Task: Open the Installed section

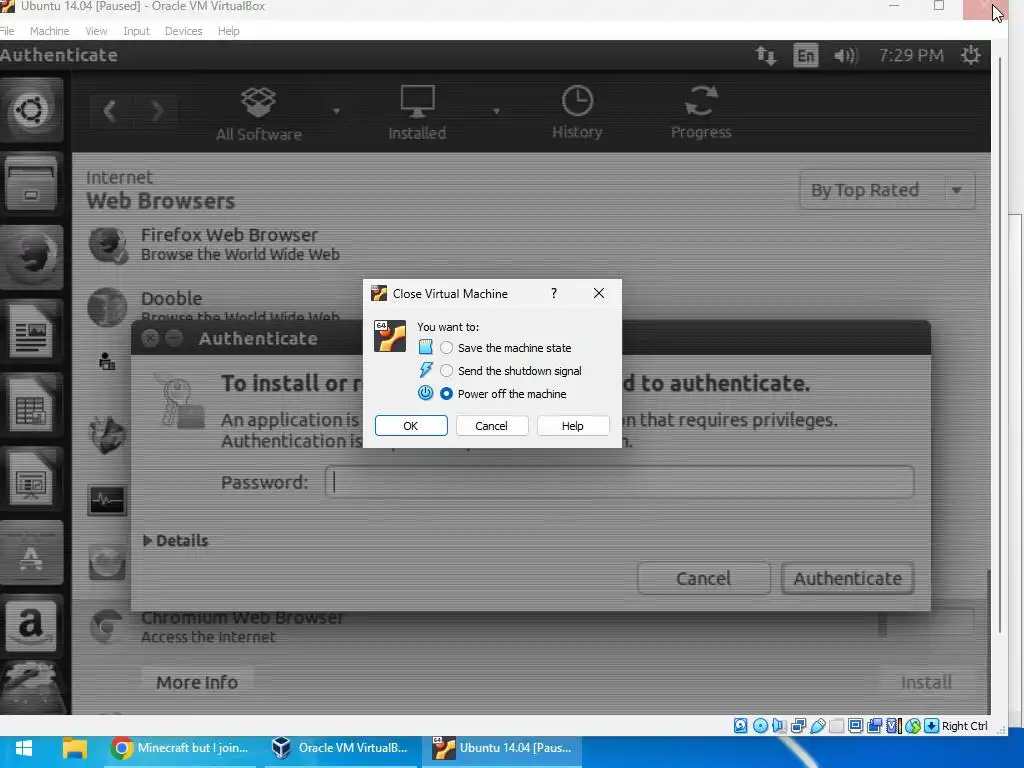Action: (417, 113)
